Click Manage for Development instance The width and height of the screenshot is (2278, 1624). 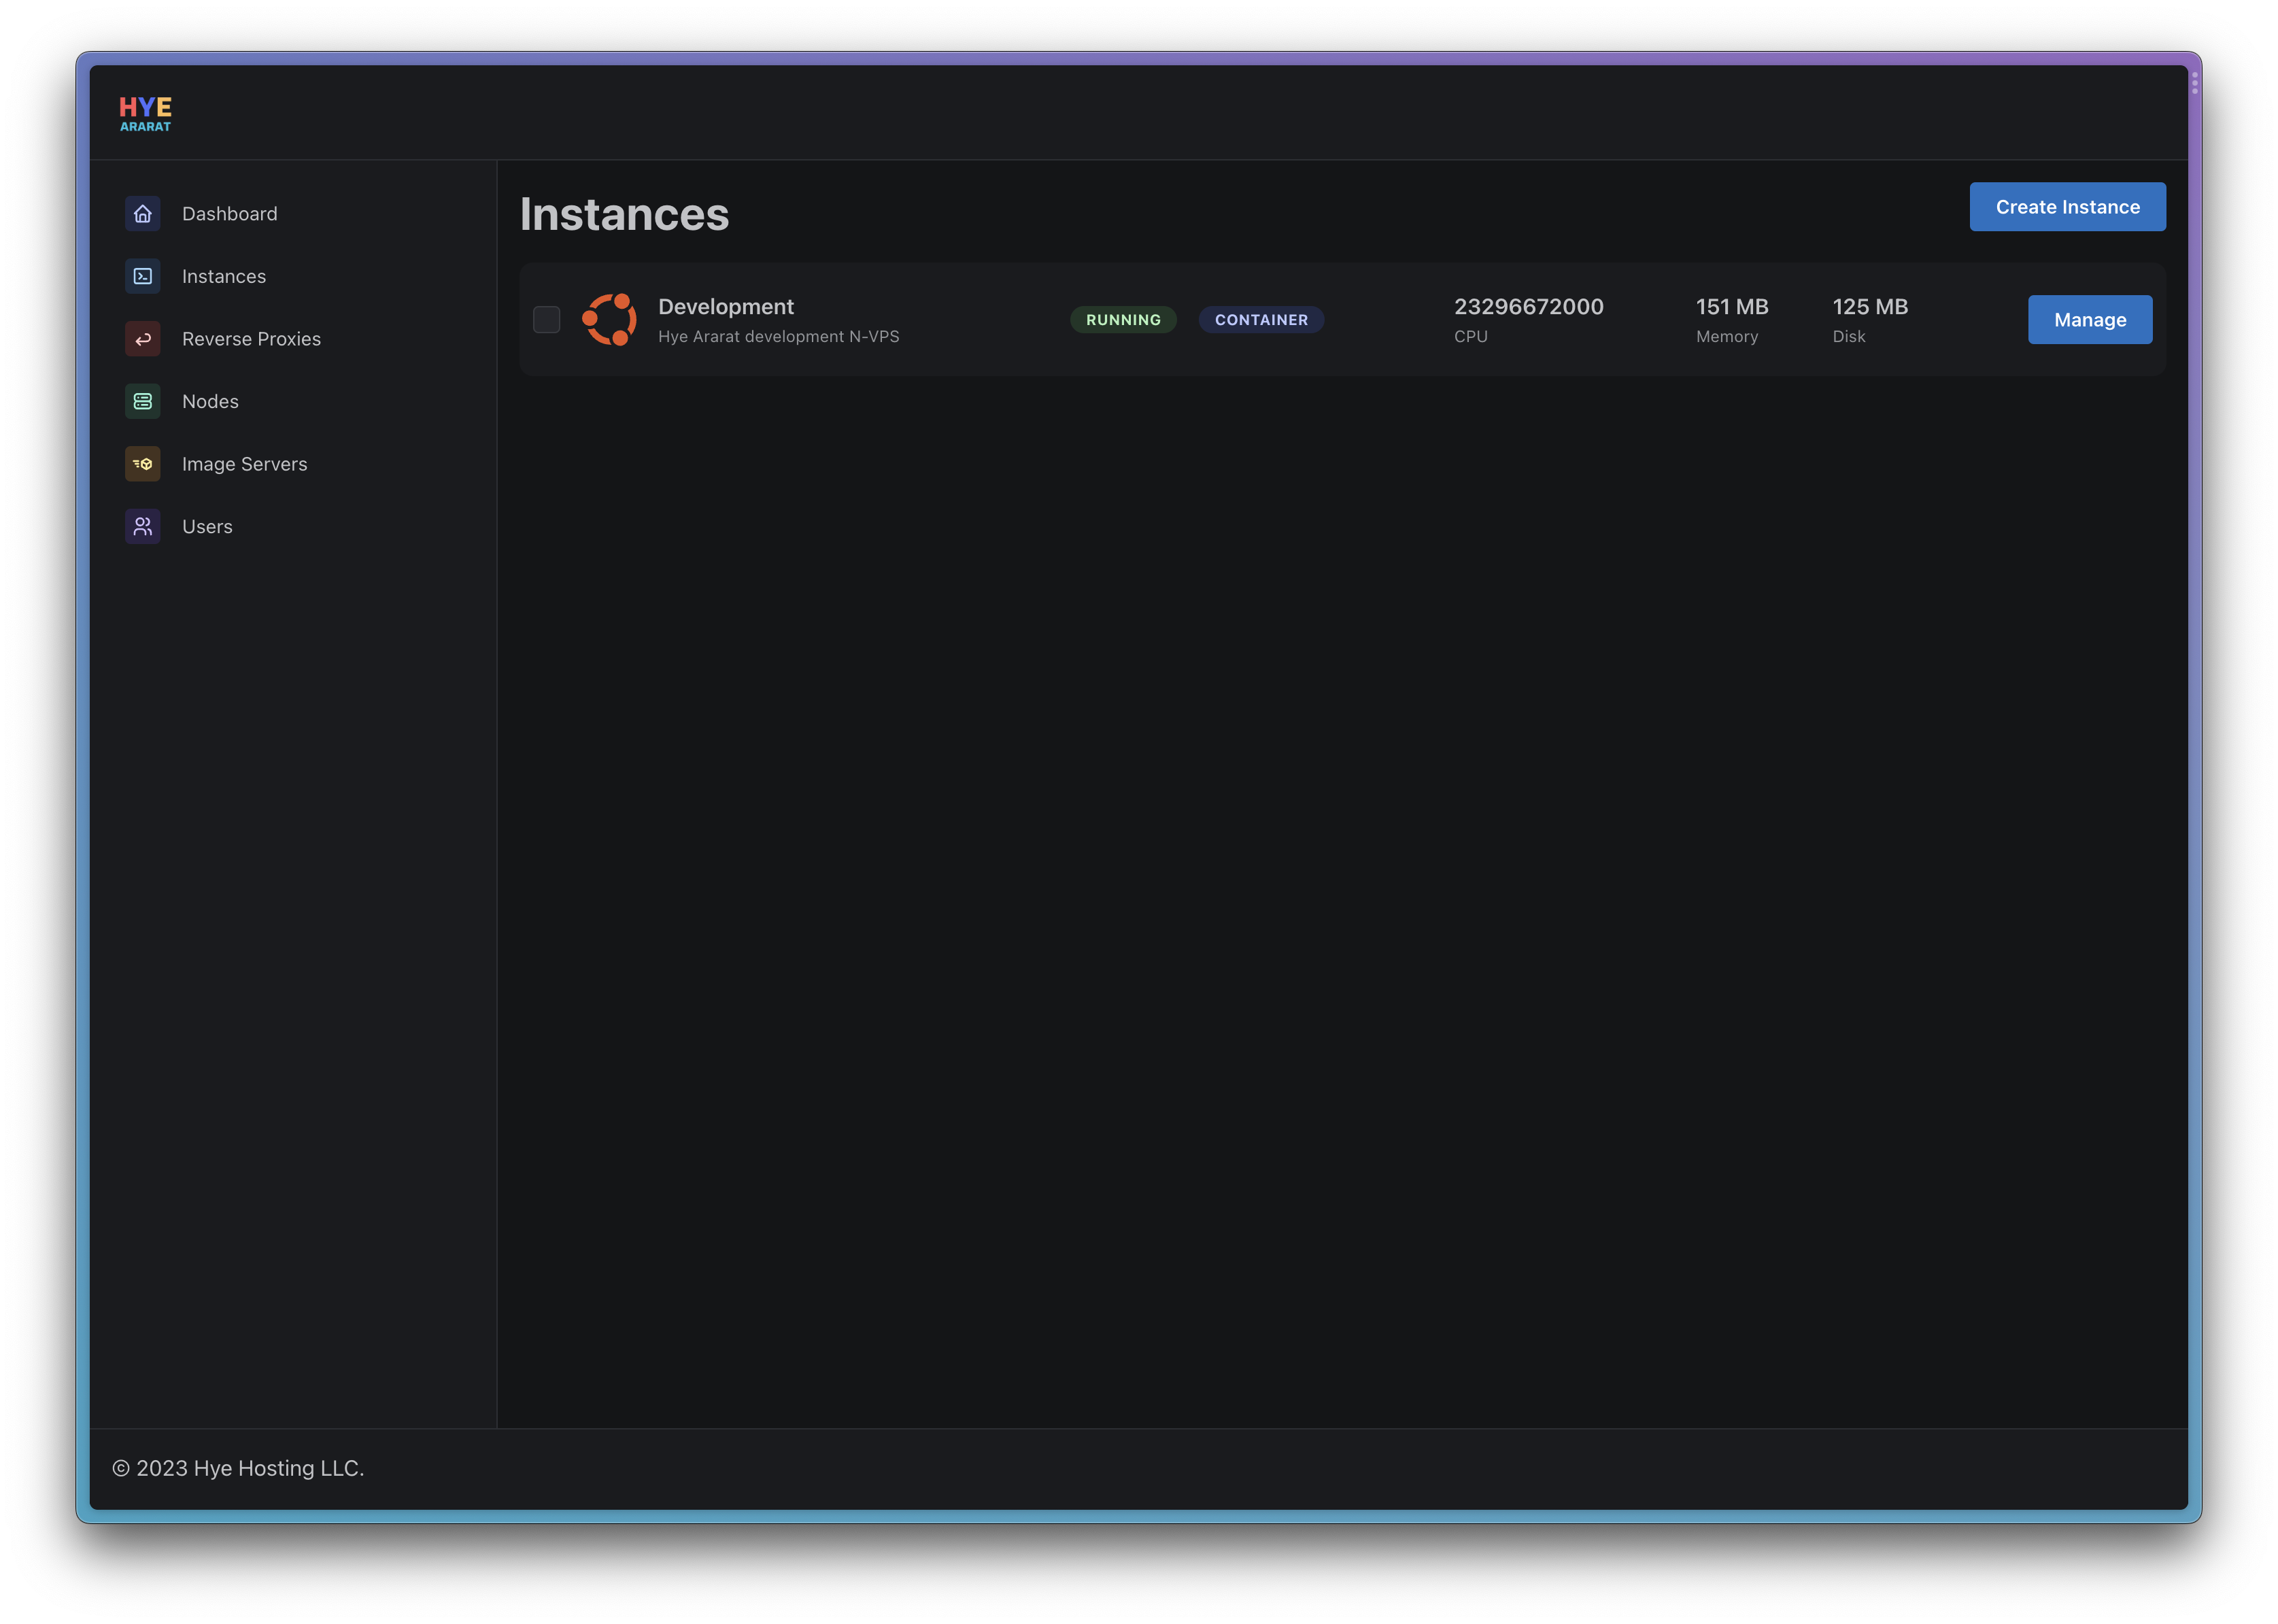pyautogui.click(x=2089, y=320)
